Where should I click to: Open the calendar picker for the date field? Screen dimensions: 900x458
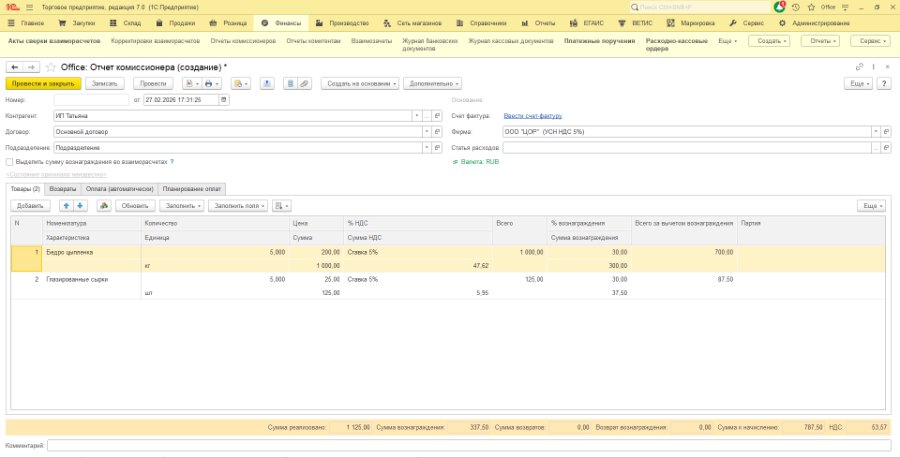(224, 100)
